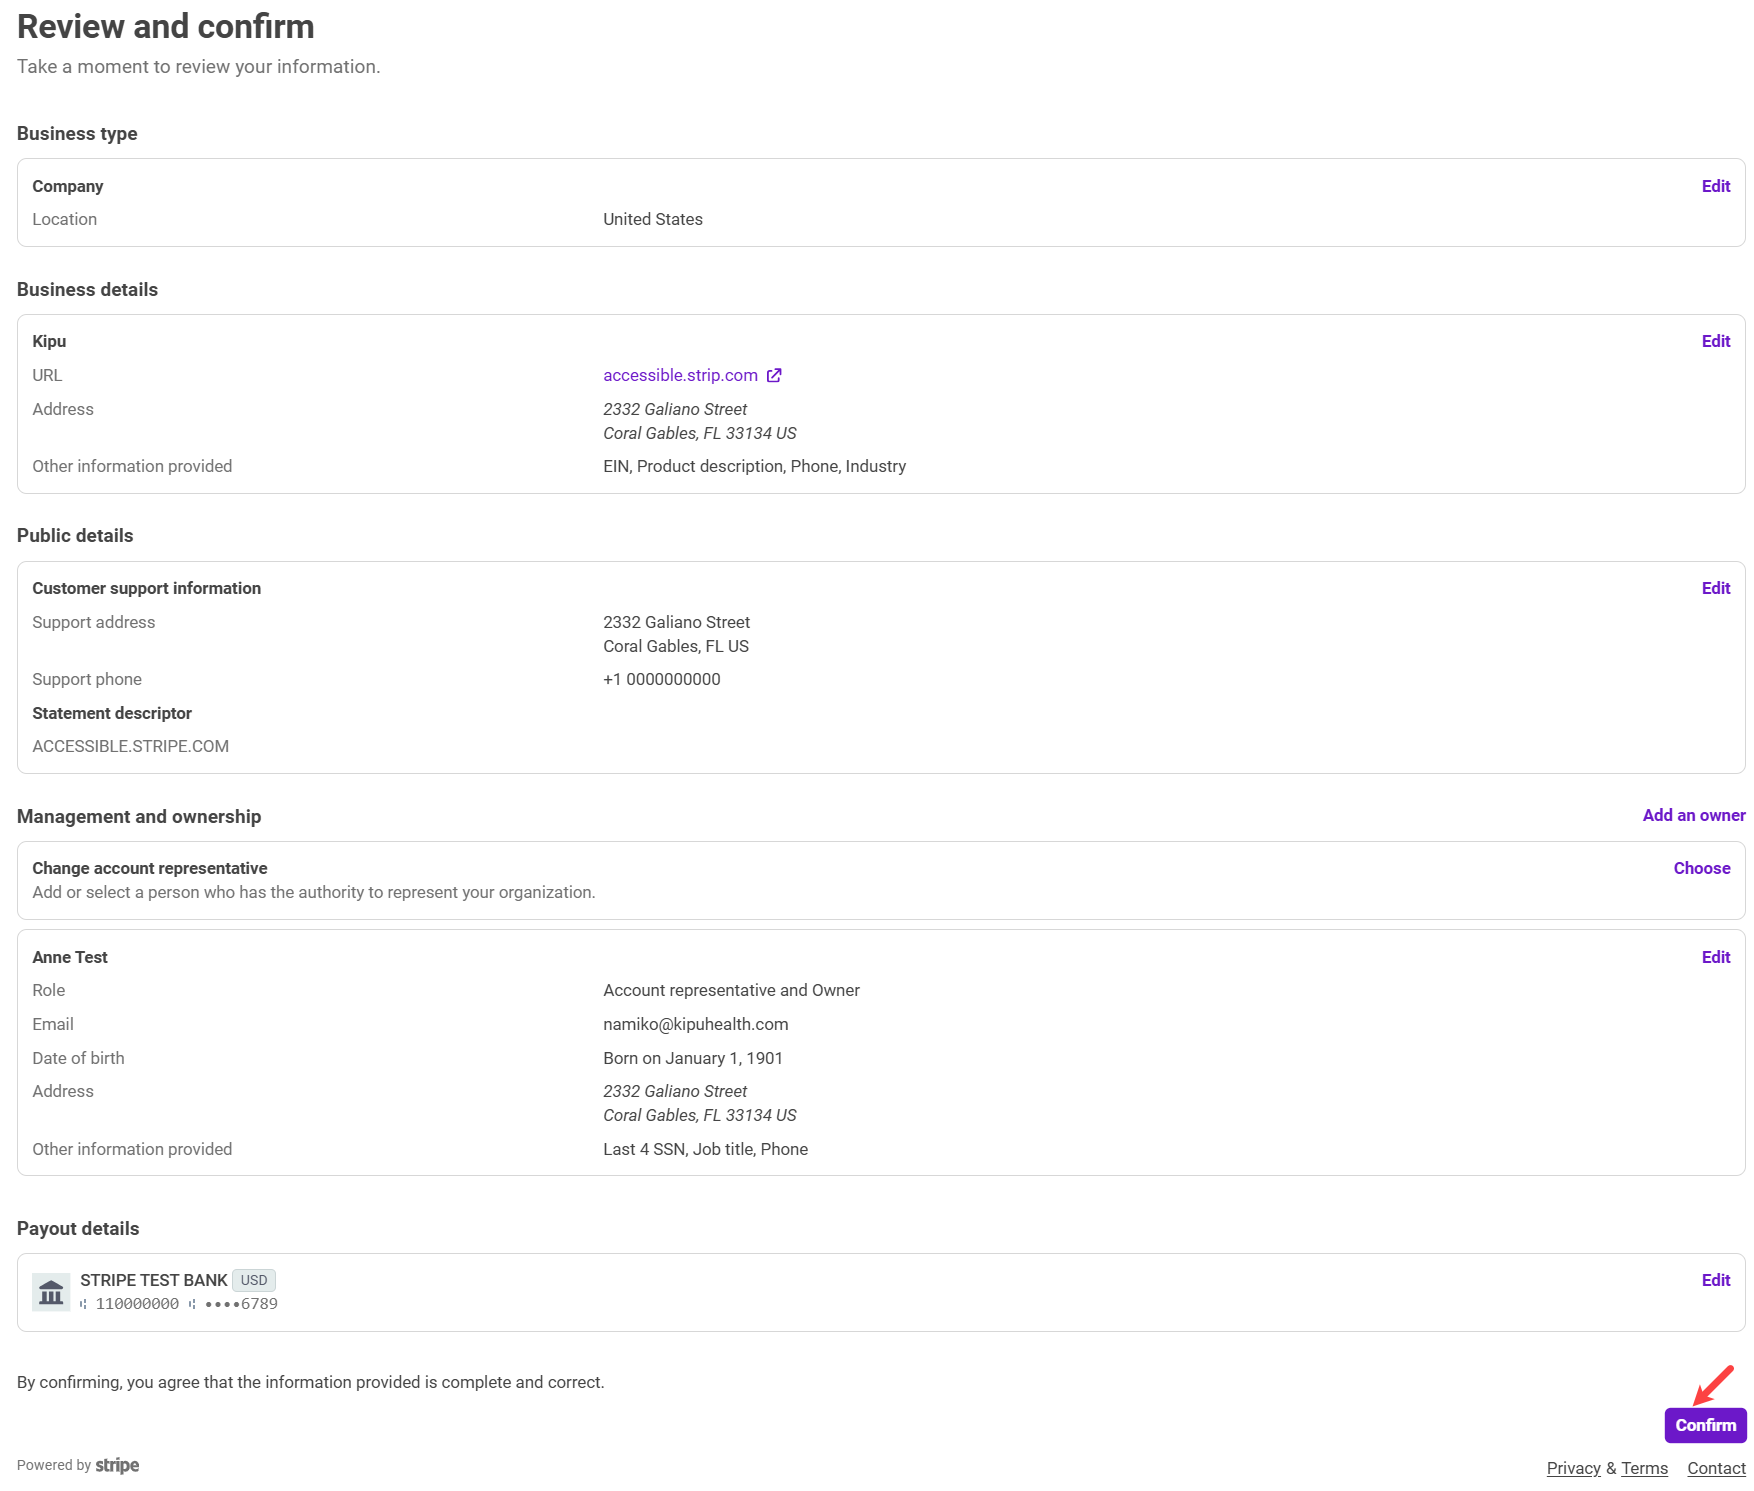Click the Stripe logo in footer
The image size is (1754, 1491).
117,1465
